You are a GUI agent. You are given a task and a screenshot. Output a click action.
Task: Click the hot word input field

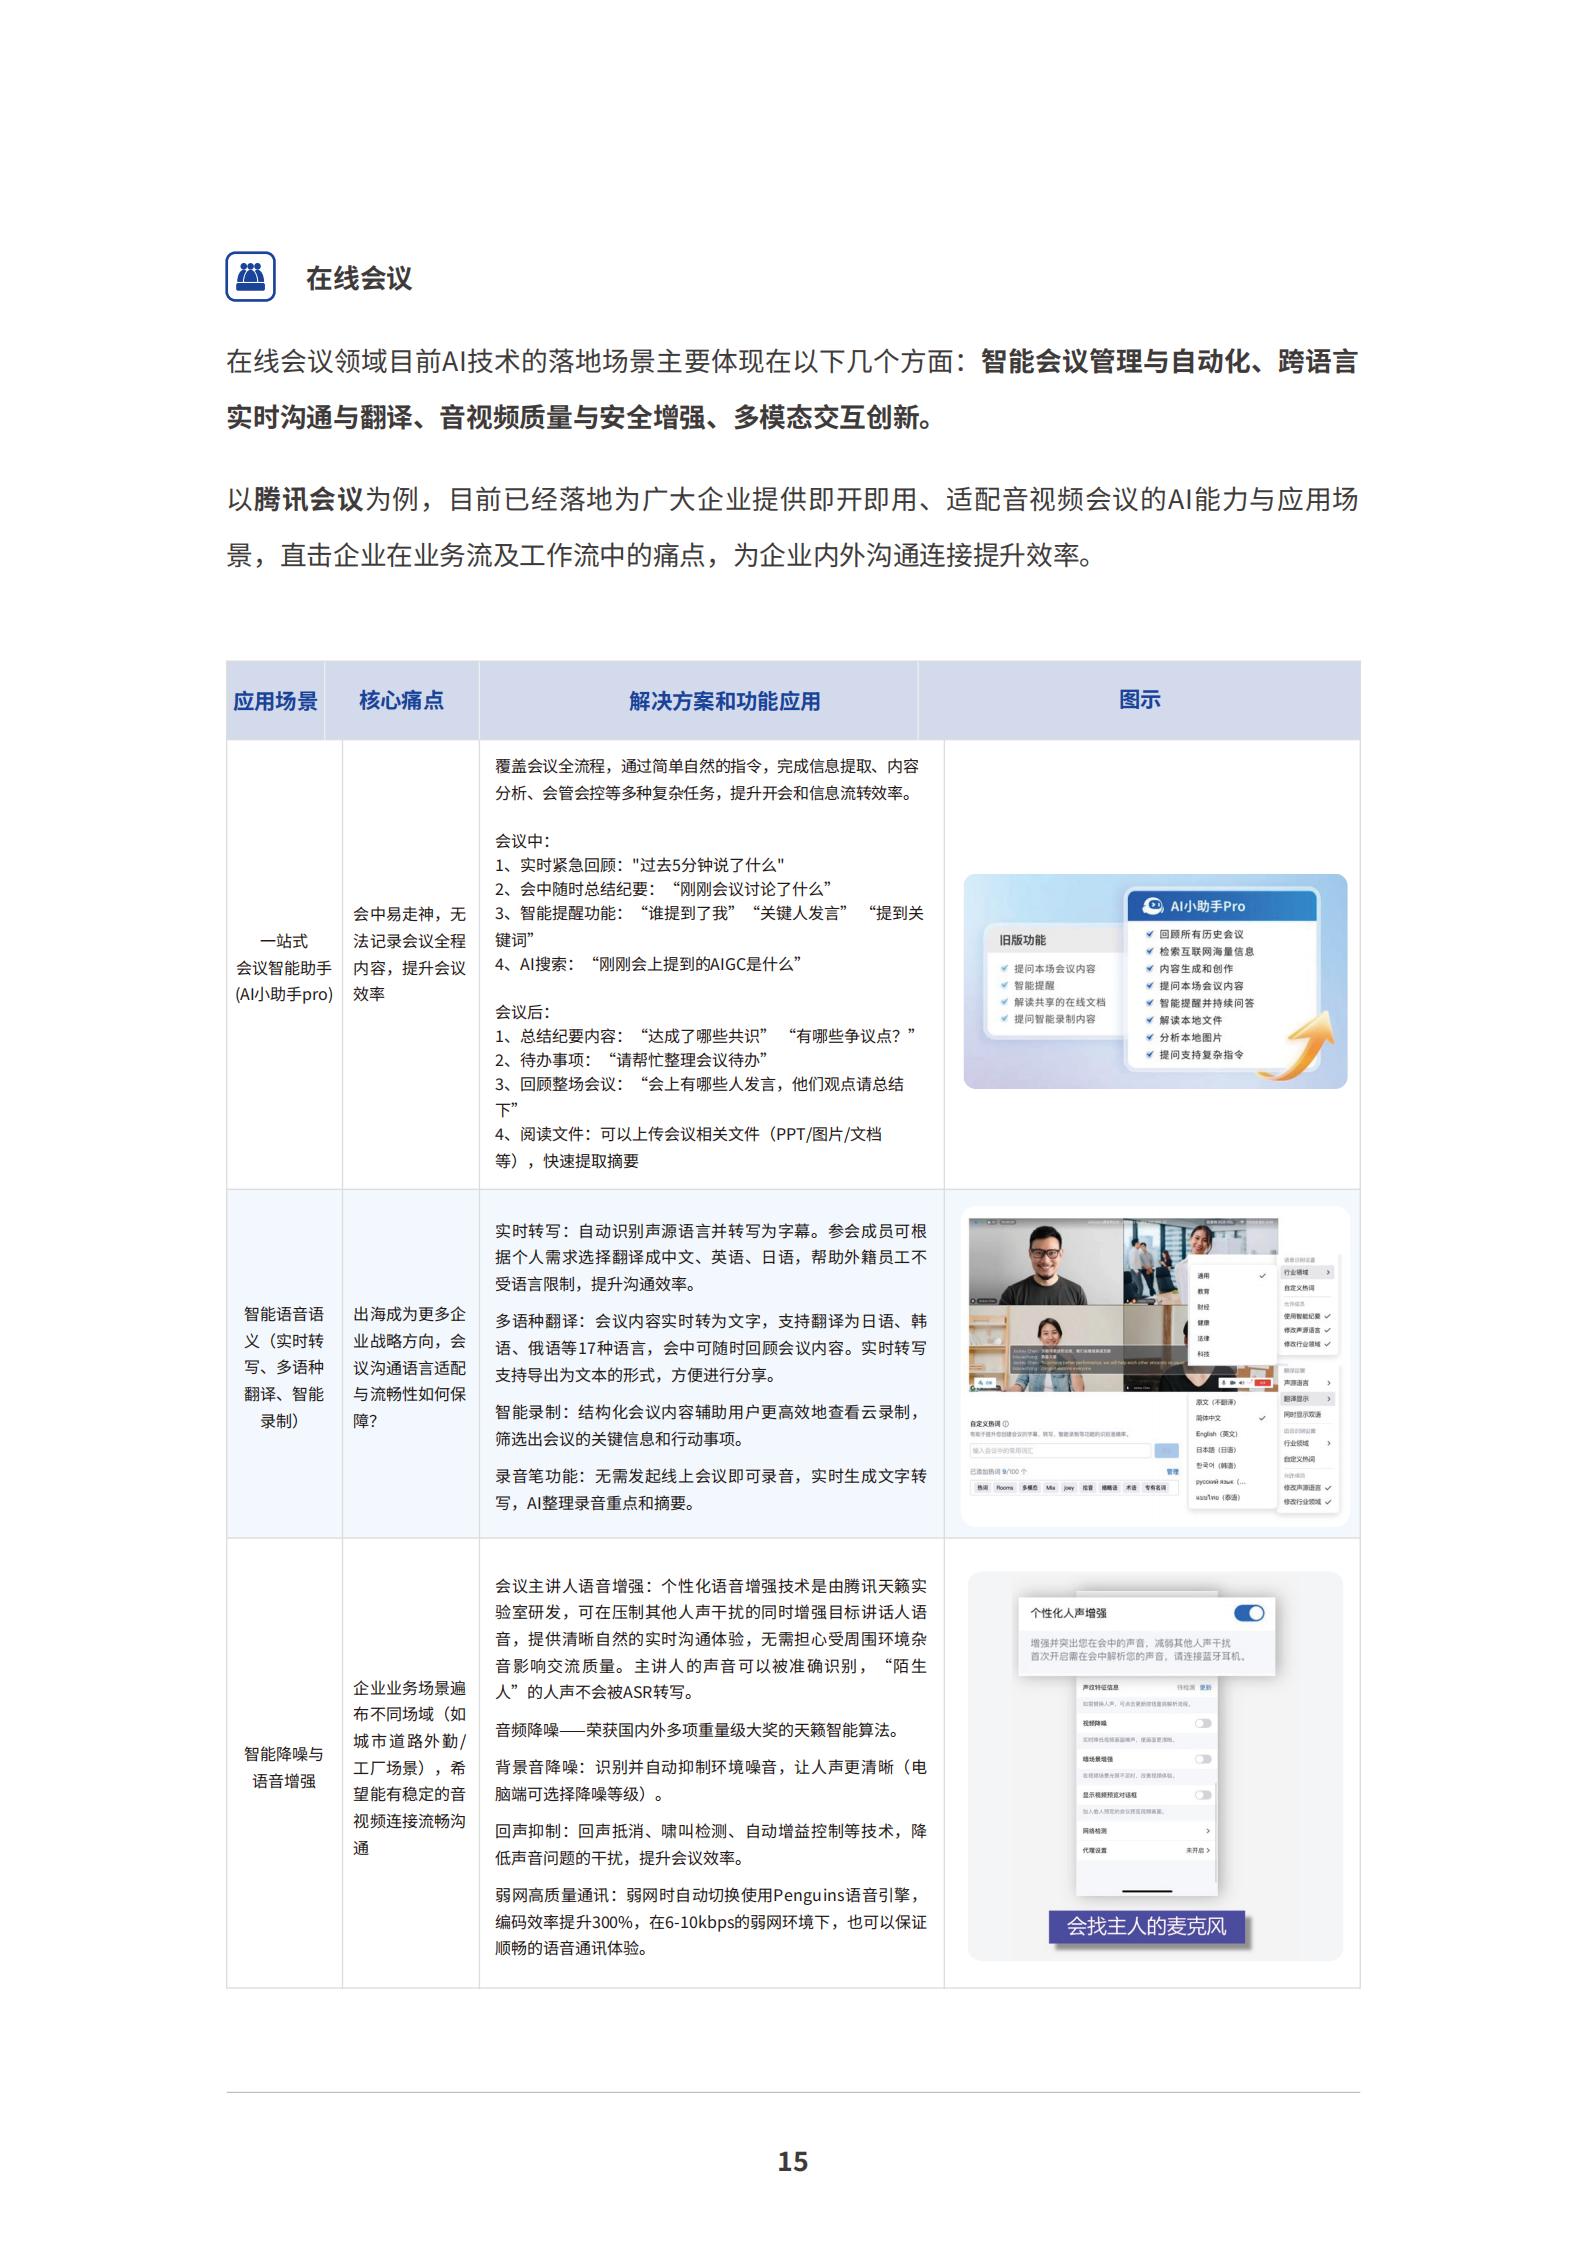tap(1060, 1450)
